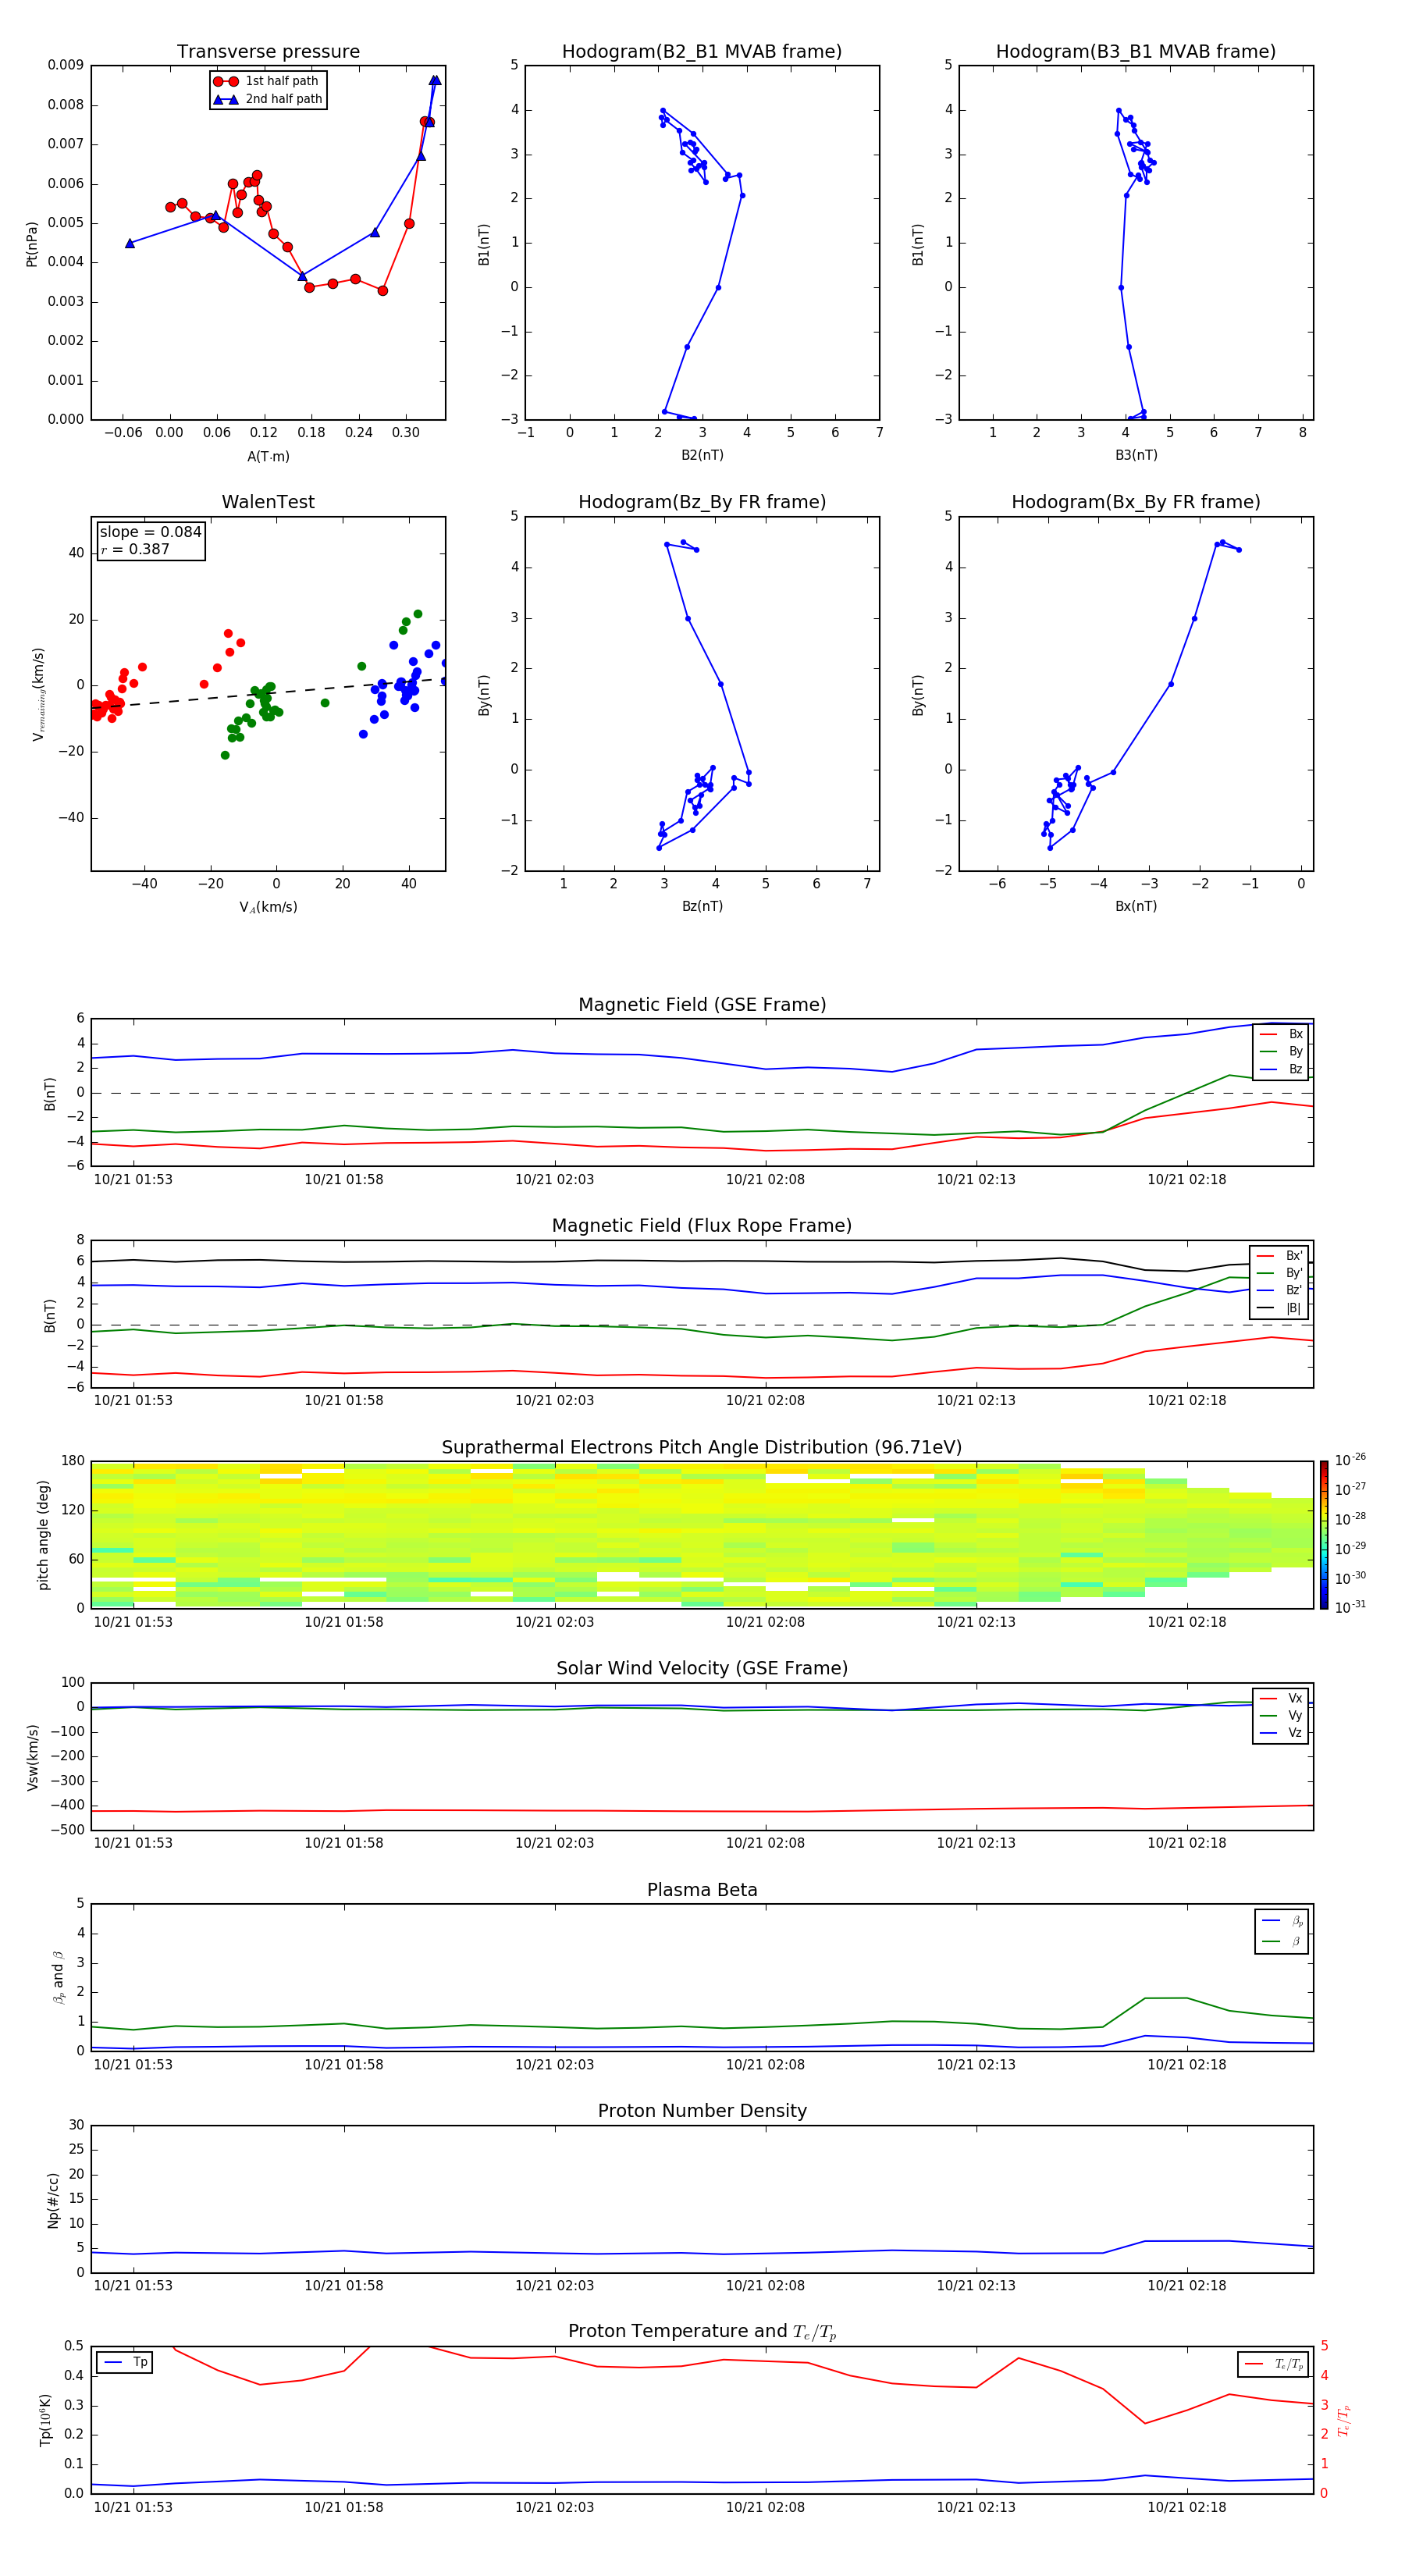This screenshot has width=1405, height=2576.
Task: Click "Bz'" in the Flux Rope legend
Action: (1294, 1290)
